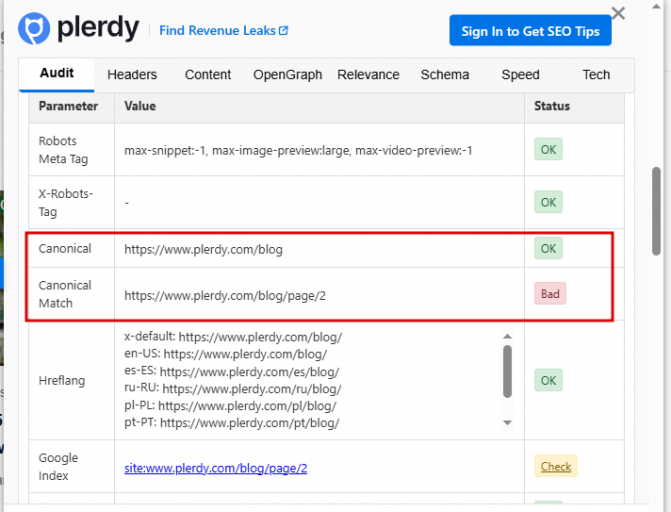Open the Find Revenue Leaks link

(x=224, y=31)
